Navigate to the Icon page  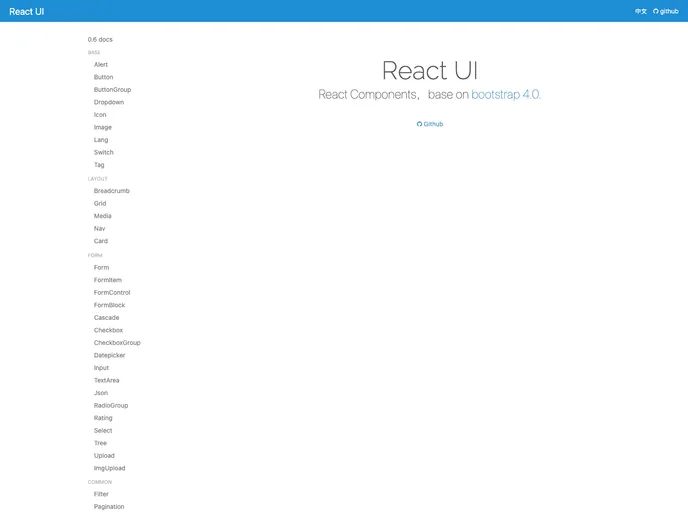[100, 115]
